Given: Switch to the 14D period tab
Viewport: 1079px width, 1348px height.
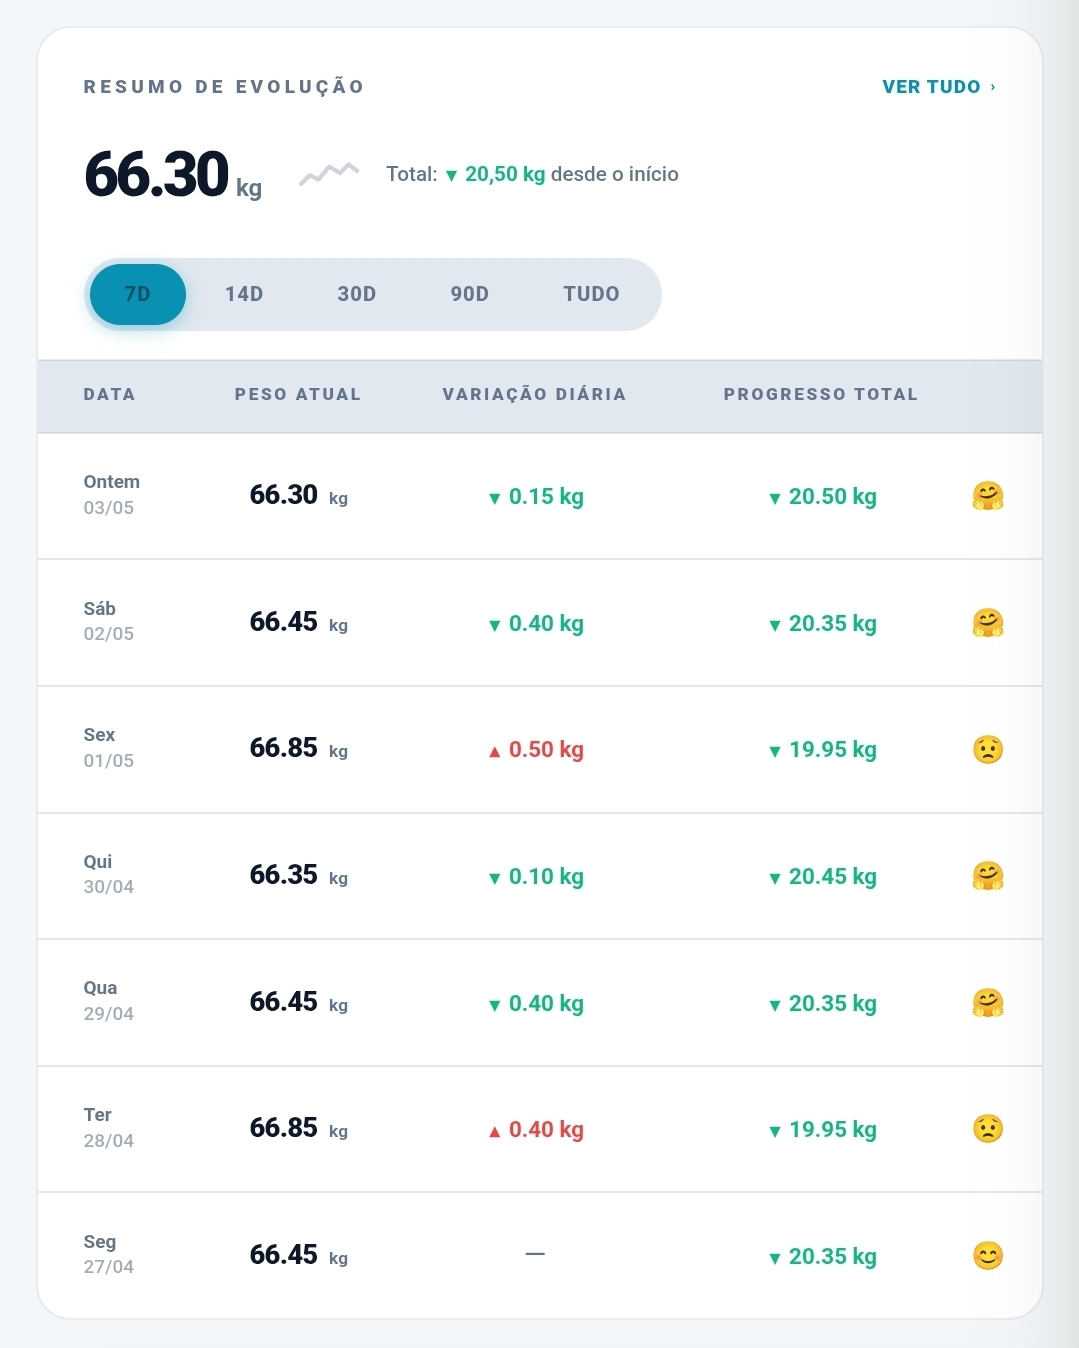Looking at the screenshot, I should [244, 294].
